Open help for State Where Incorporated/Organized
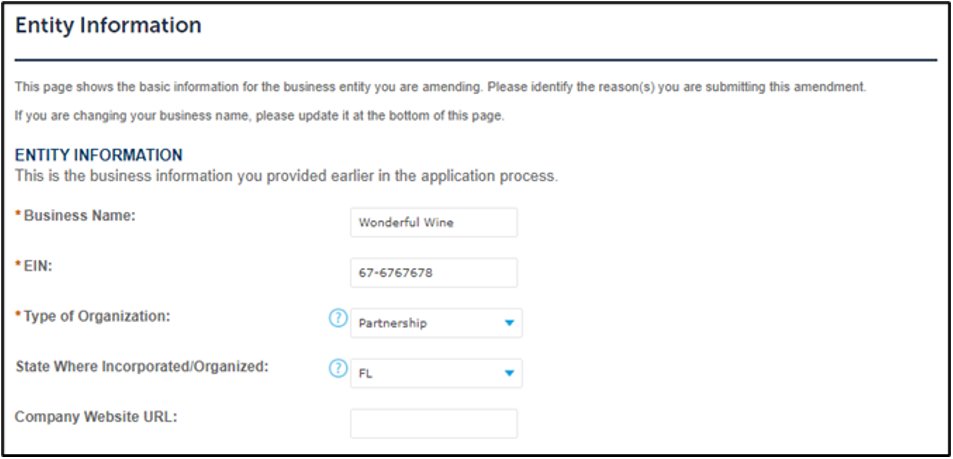The image size is (953, 459). coord(338,369)
